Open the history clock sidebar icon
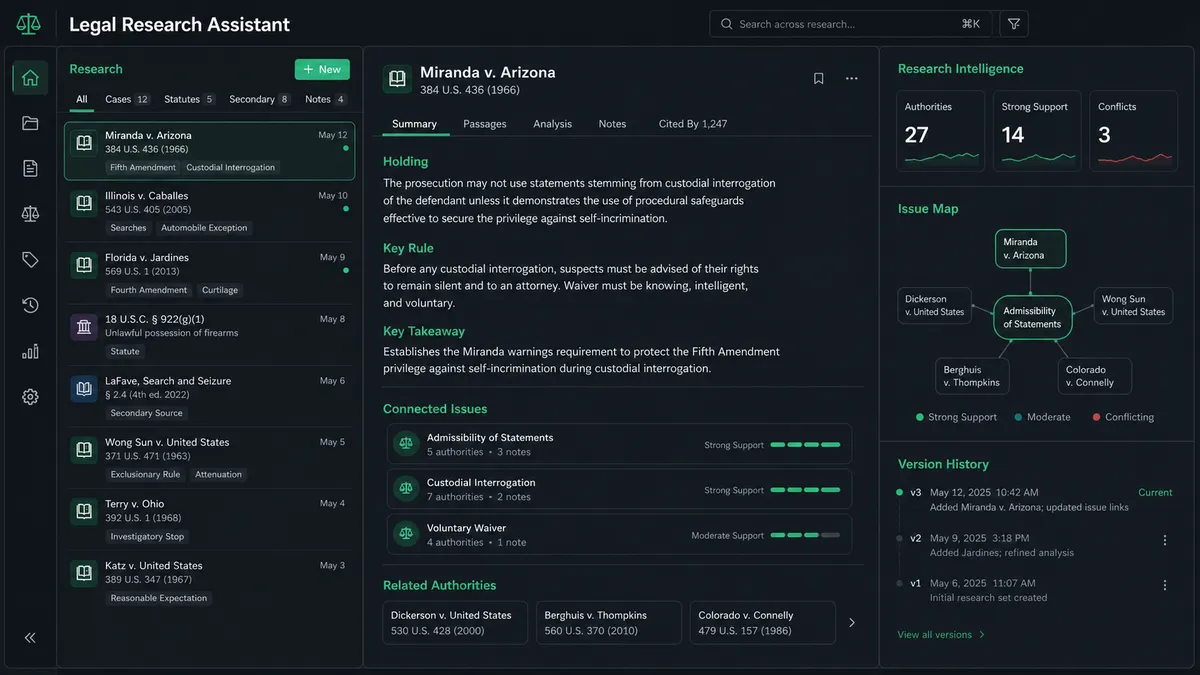The width and height of the screenshot is (1200, 675). [x=30, y=305]
